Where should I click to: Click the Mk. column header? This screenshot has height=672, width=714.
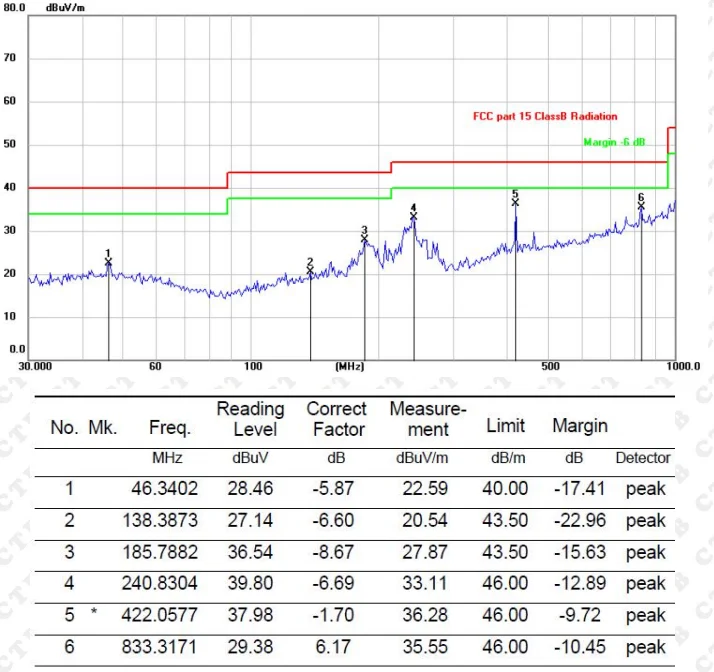(103, 428)
